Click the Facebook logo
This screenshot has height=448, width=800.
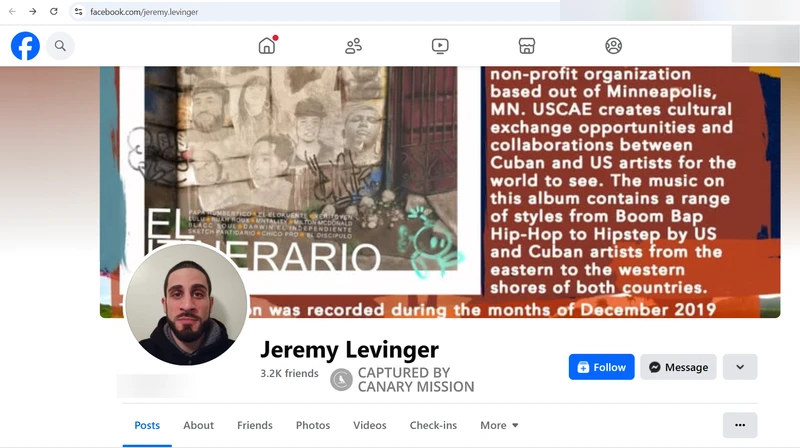[x=25, y=46]
